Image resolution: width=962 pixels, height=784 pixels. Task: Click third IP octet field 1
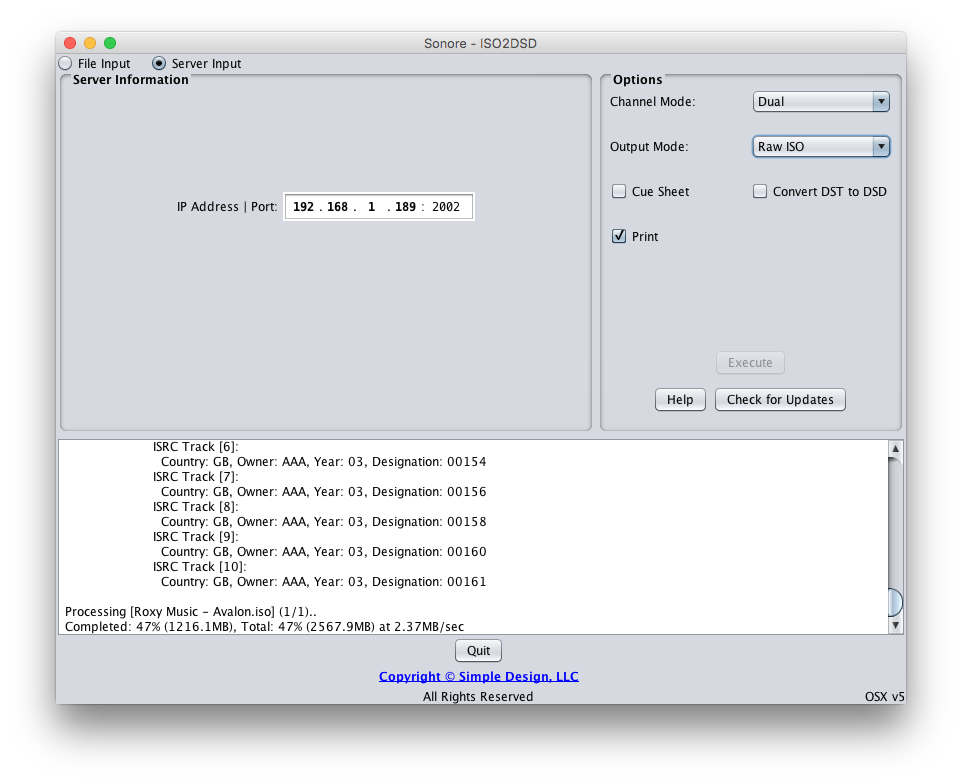click(371, 207)
